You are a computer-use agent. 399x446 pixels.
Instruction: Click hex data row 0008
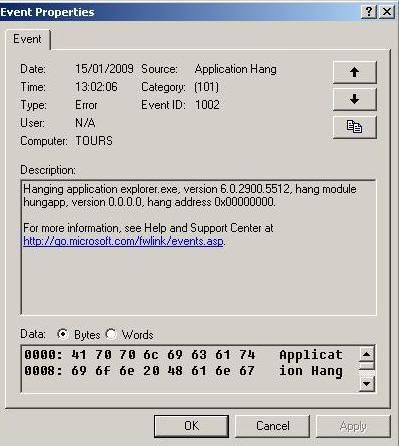pyautogui.click(x=183, y=371)
